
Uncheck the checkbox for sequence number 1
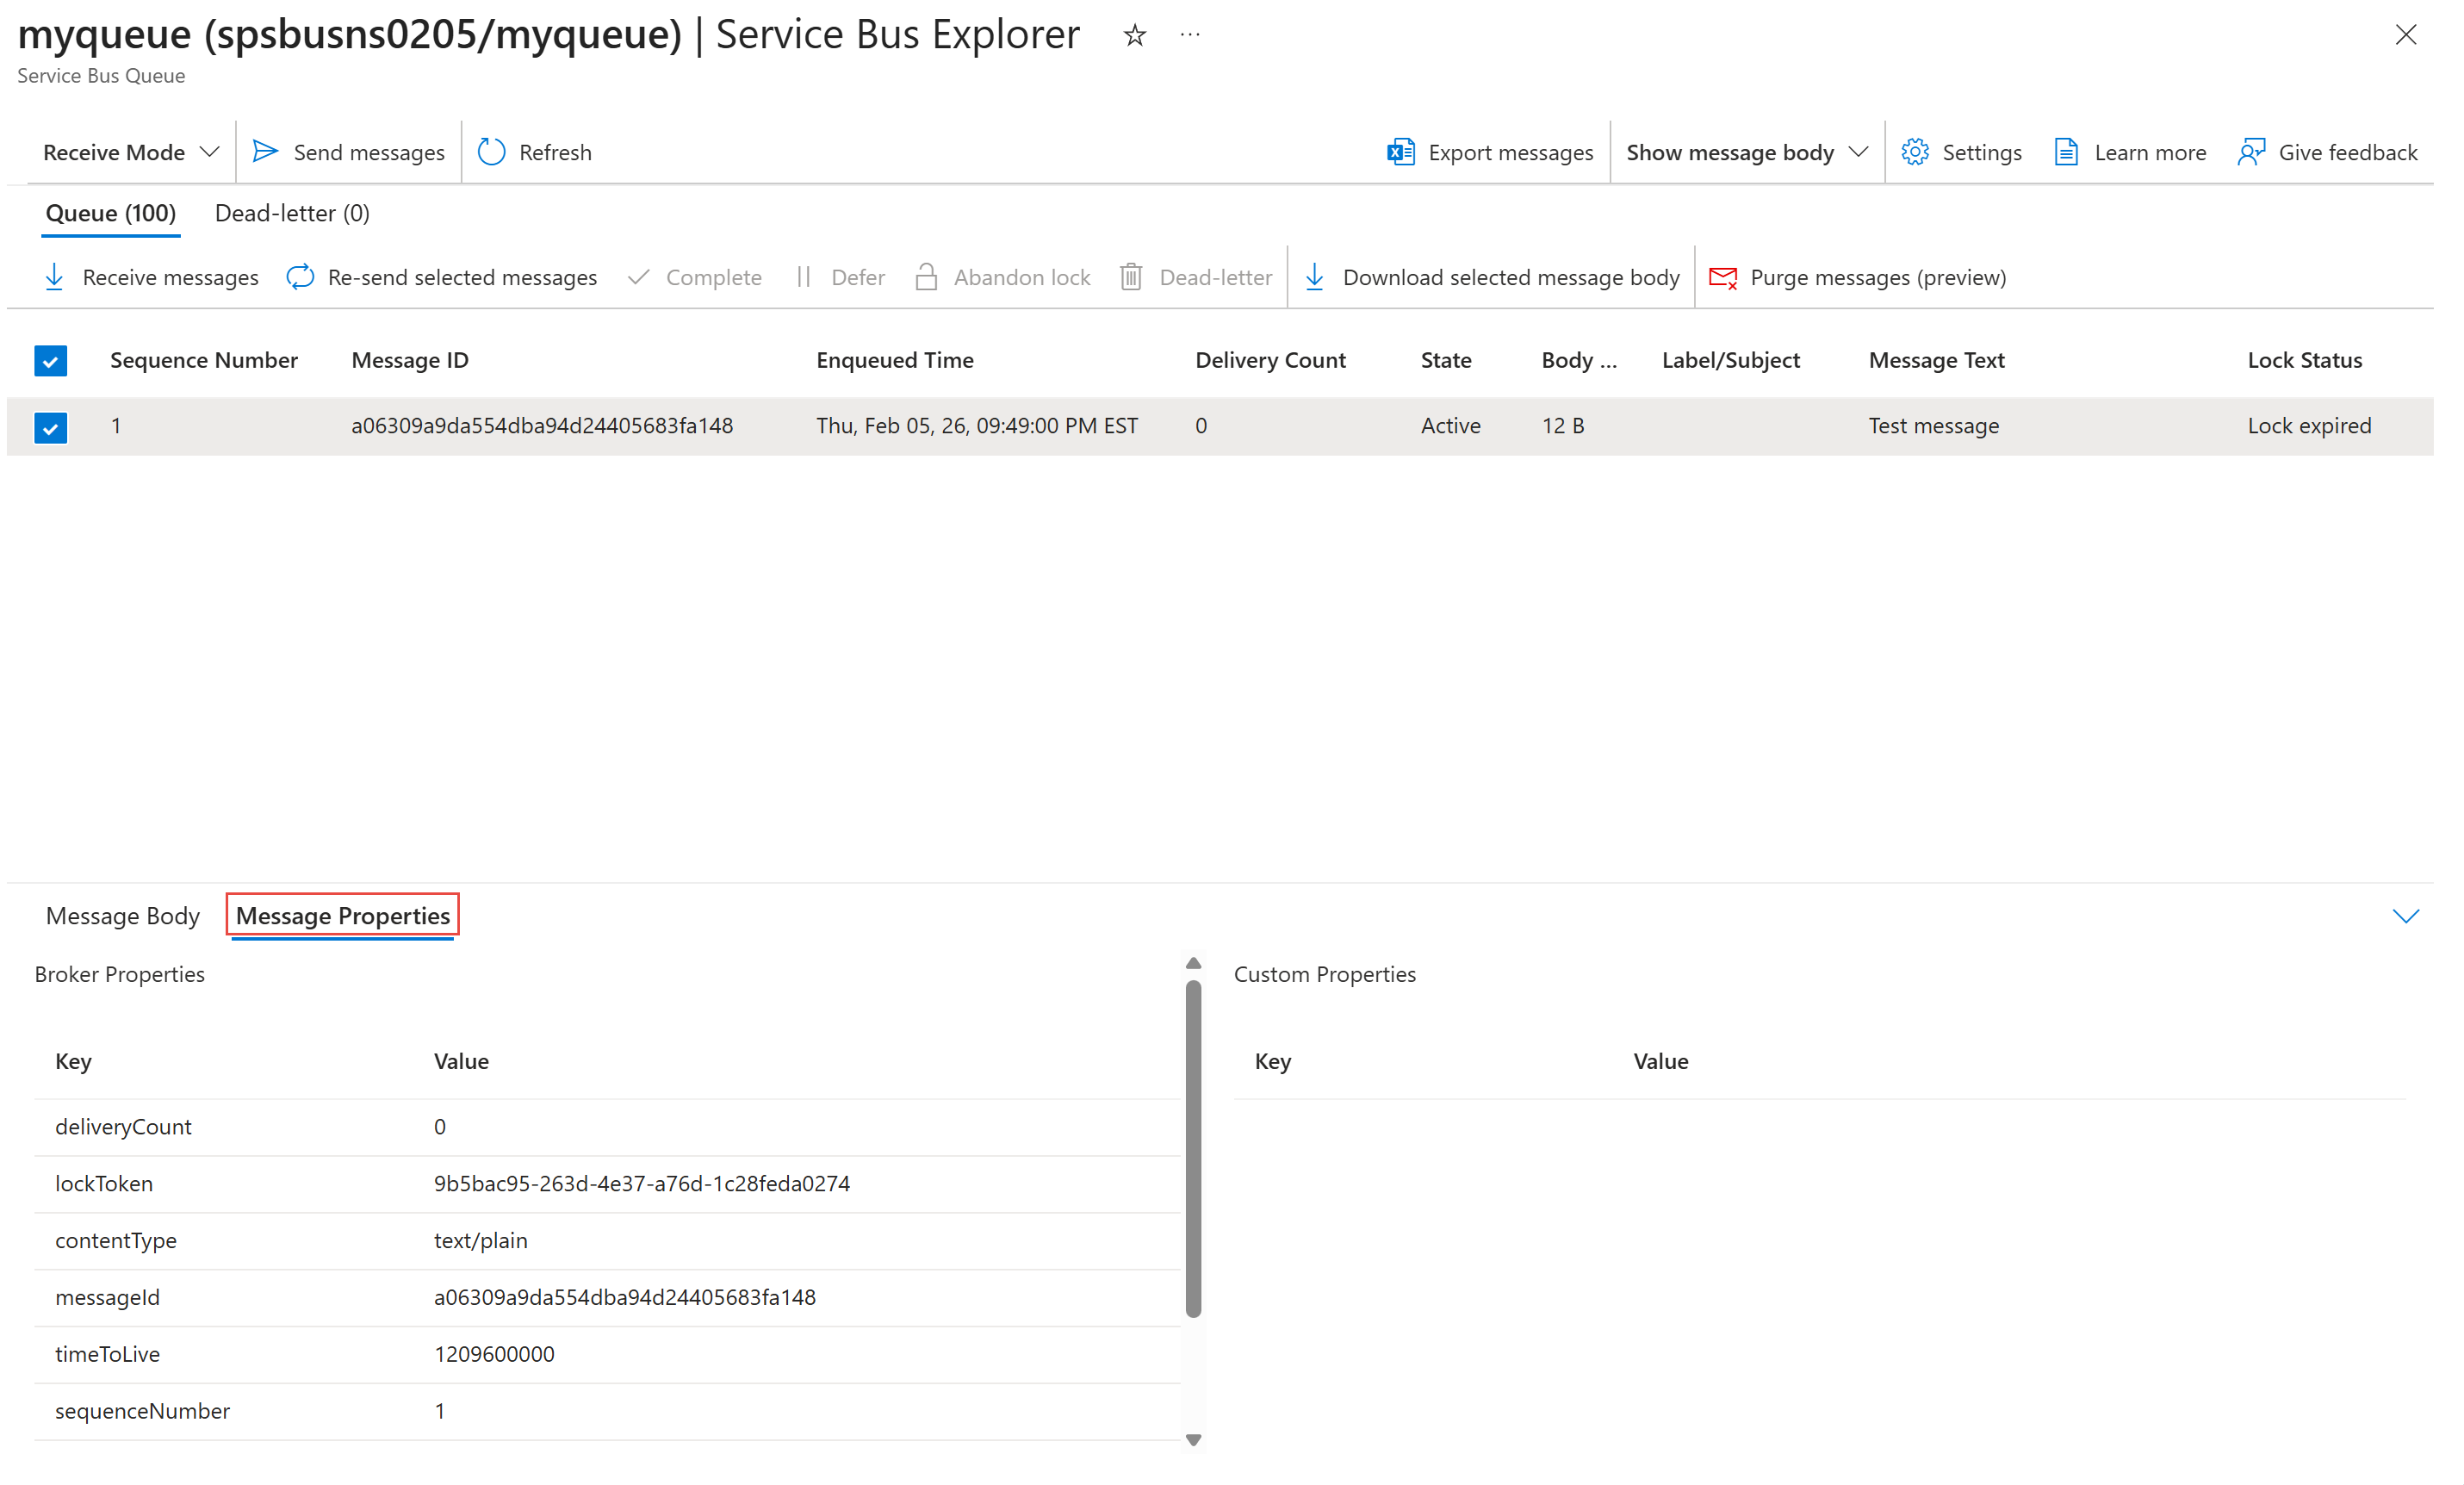[x=50, y=427]
